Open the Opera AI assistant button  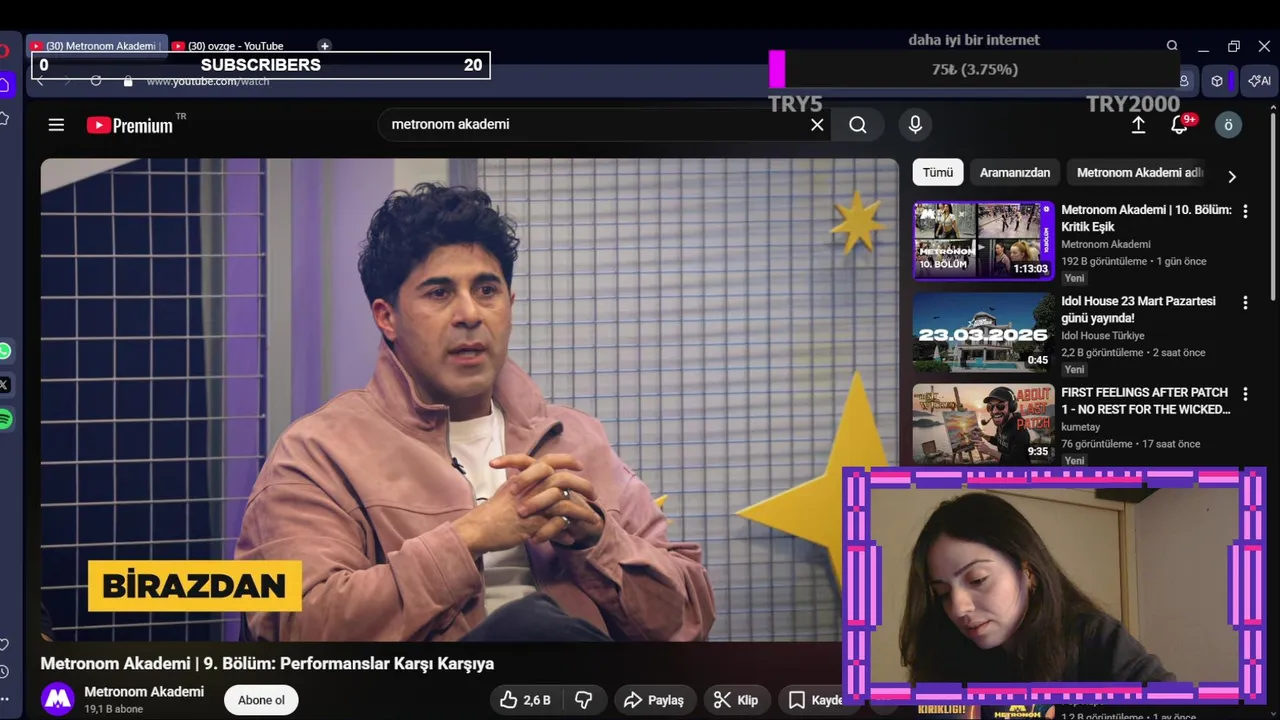[1260, 81]
